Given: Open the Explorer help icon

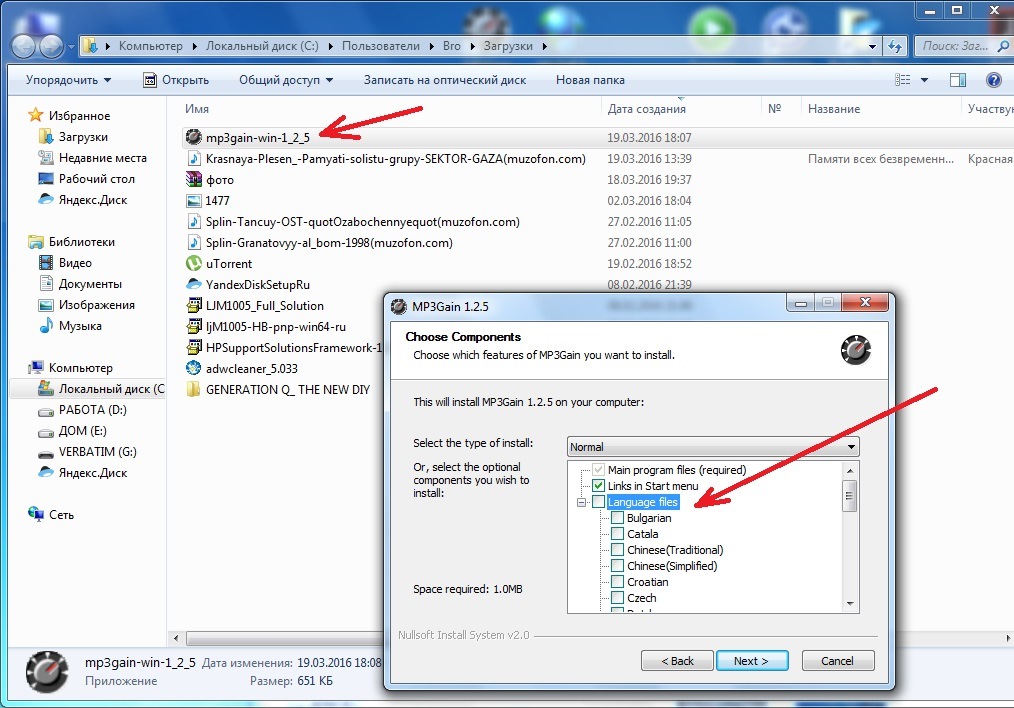Looking at the screenshot, I should coord(993,80).
